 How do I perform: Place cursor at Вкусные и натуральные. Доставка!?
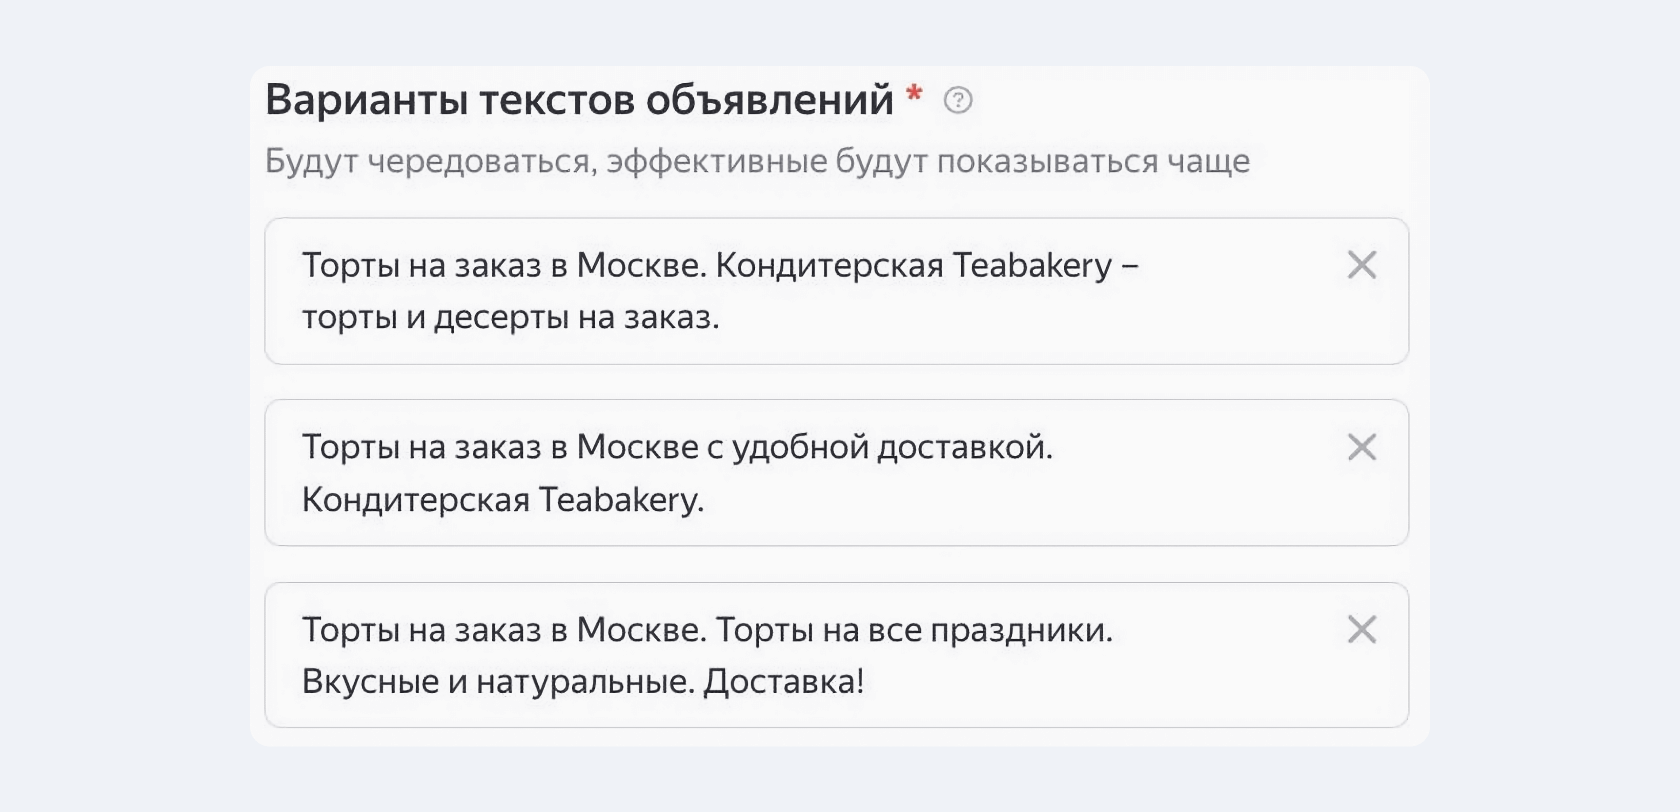point(583,681)
